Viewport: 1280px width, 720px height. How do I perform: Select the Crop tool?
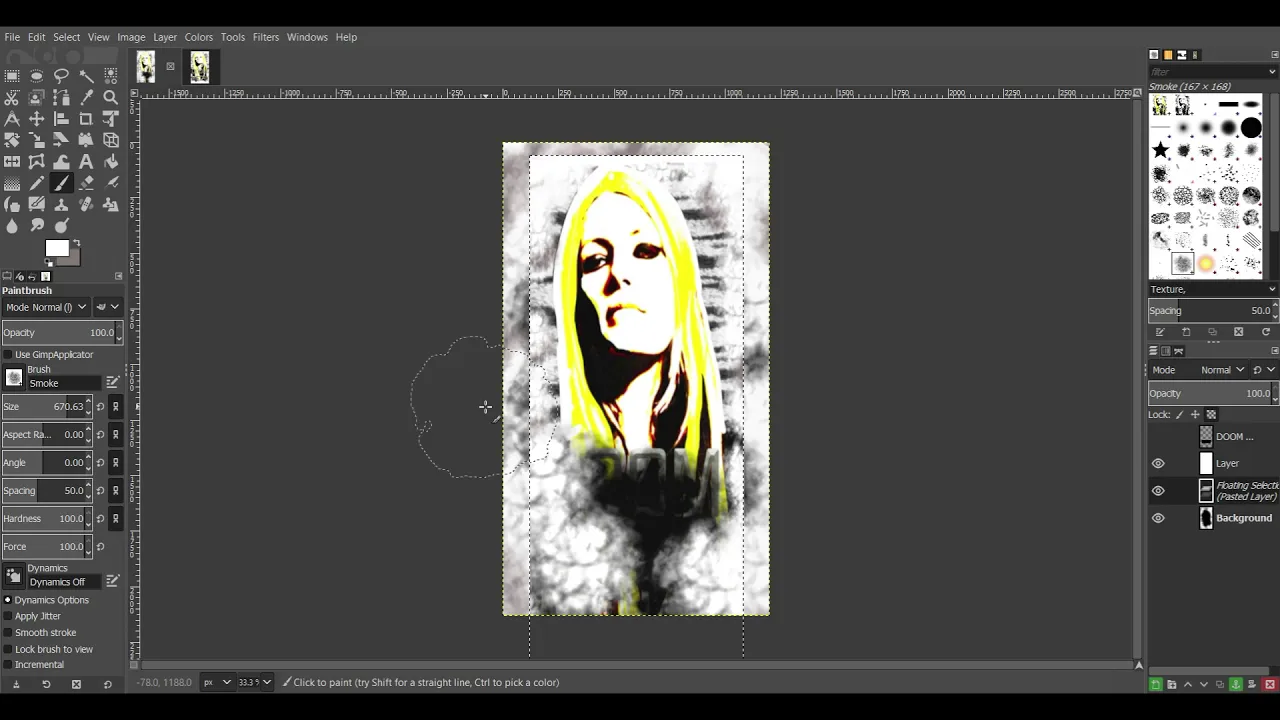click(x=86, y=119)
